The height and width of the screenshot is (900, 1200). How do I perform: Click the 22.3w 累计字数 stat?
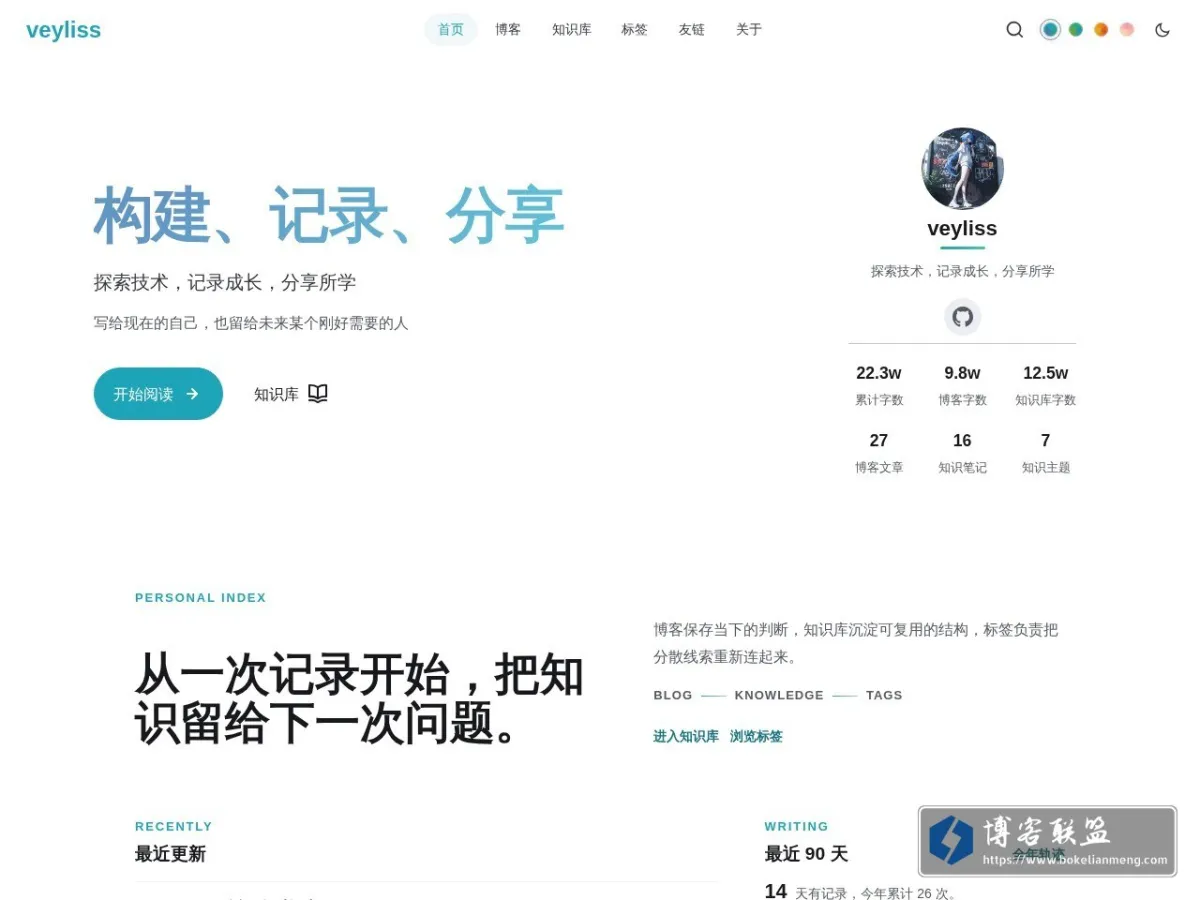coord(879,385)
